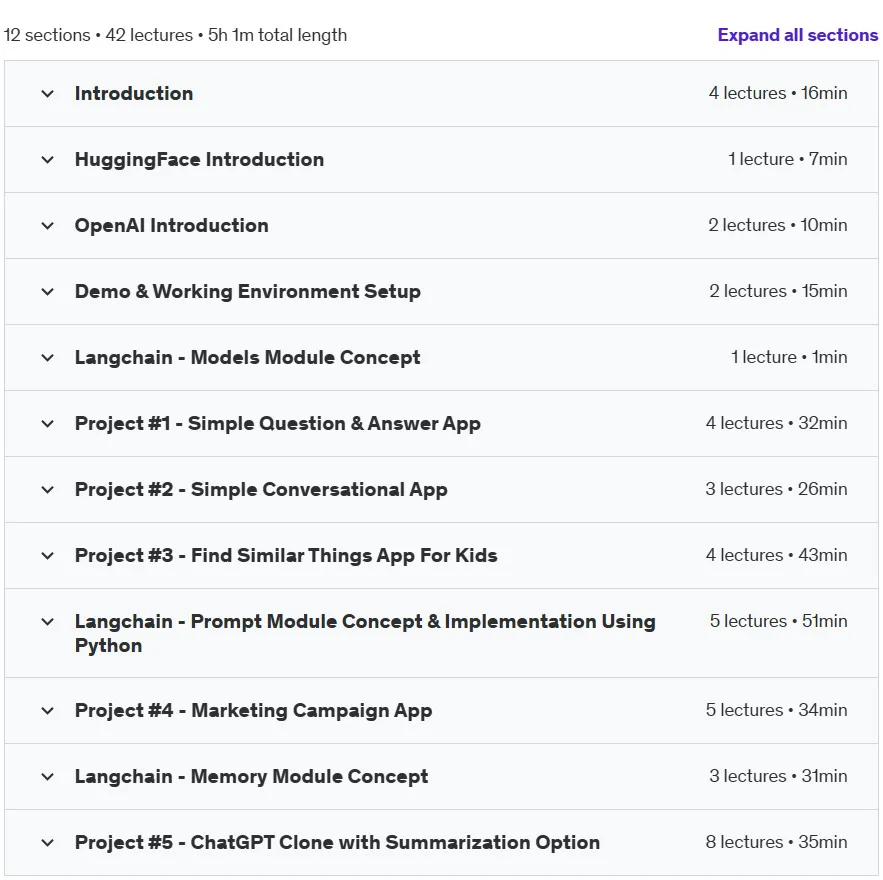Image resolution: width=883 pixels, height=880 pixels.
Task: Click '2 lectures • 10min' text
Action: [778, 225]
